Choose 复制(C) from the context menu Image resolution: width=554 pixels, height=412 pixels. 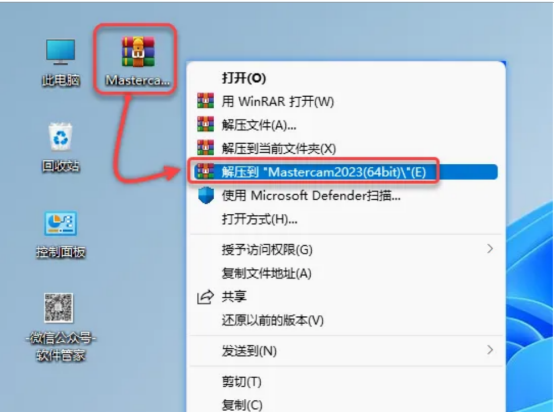346,405
